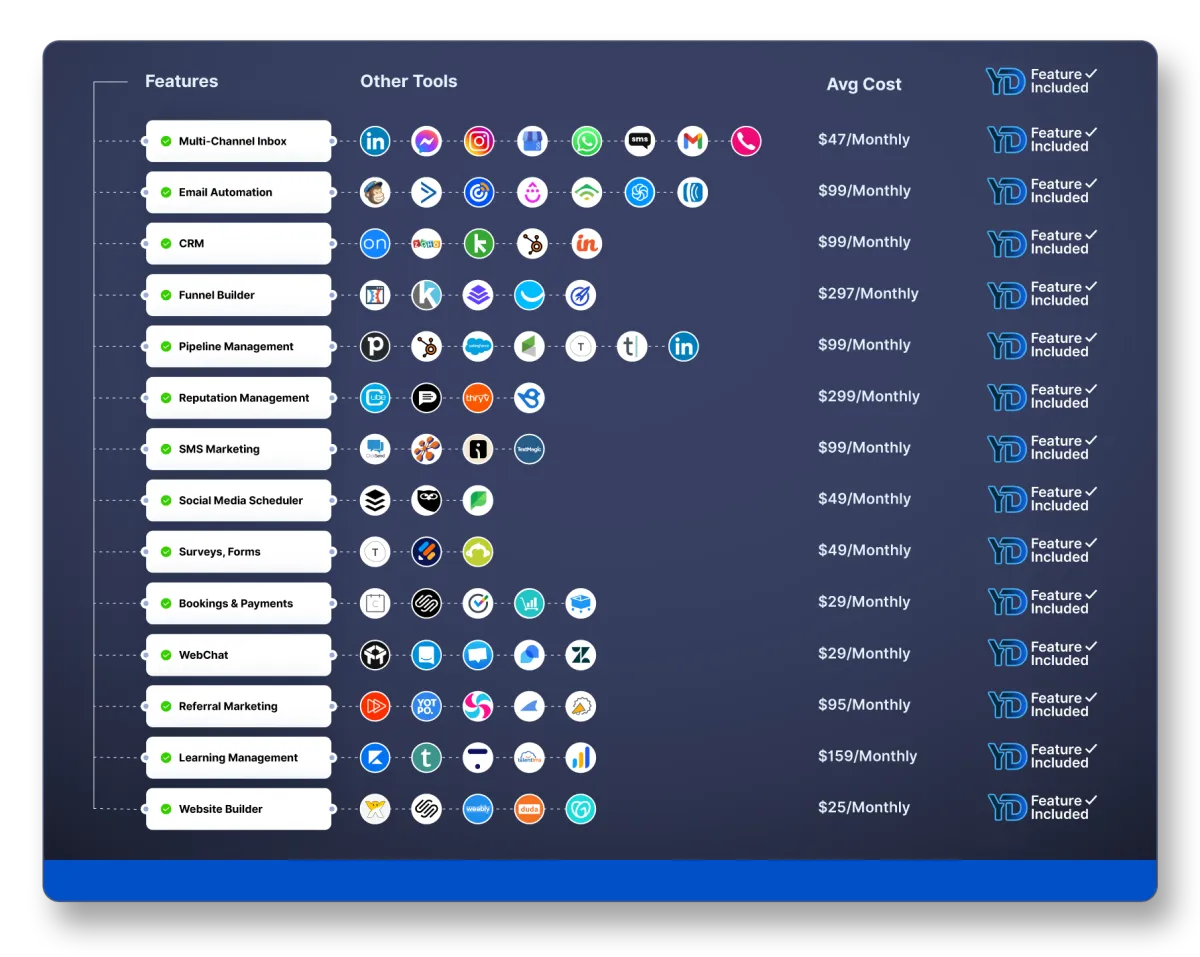1200x957 pixels.
Task: Select the TalentLMS cloud icon
Action: click(530, 758)
